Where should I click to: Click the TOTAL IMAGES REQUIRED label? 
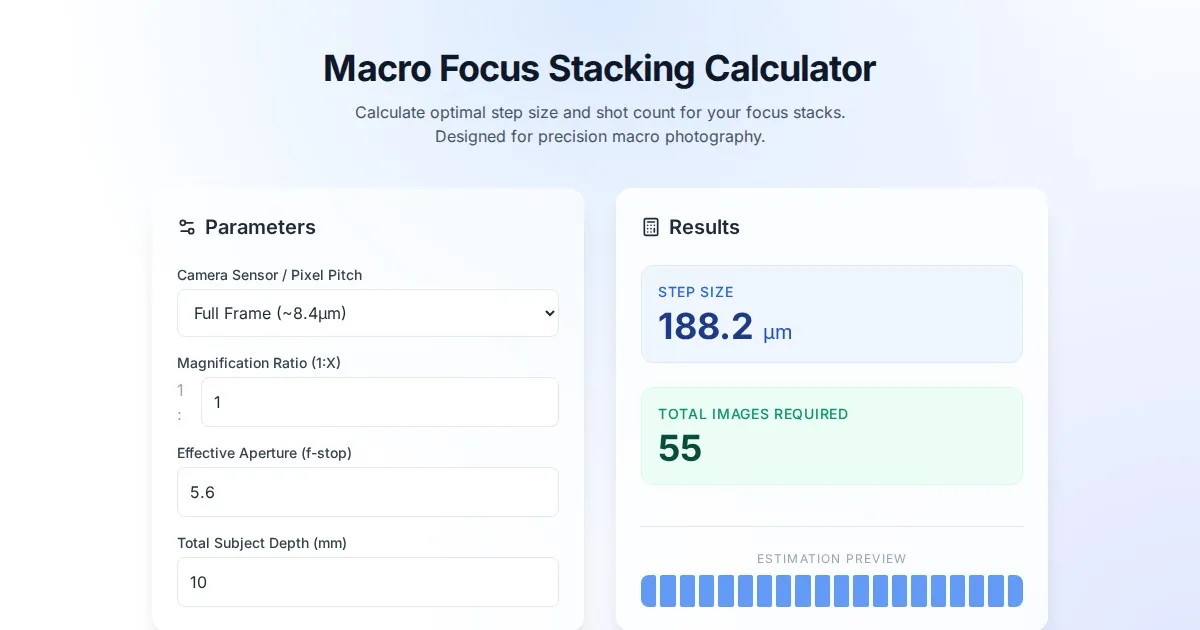[x=752, y=414]
